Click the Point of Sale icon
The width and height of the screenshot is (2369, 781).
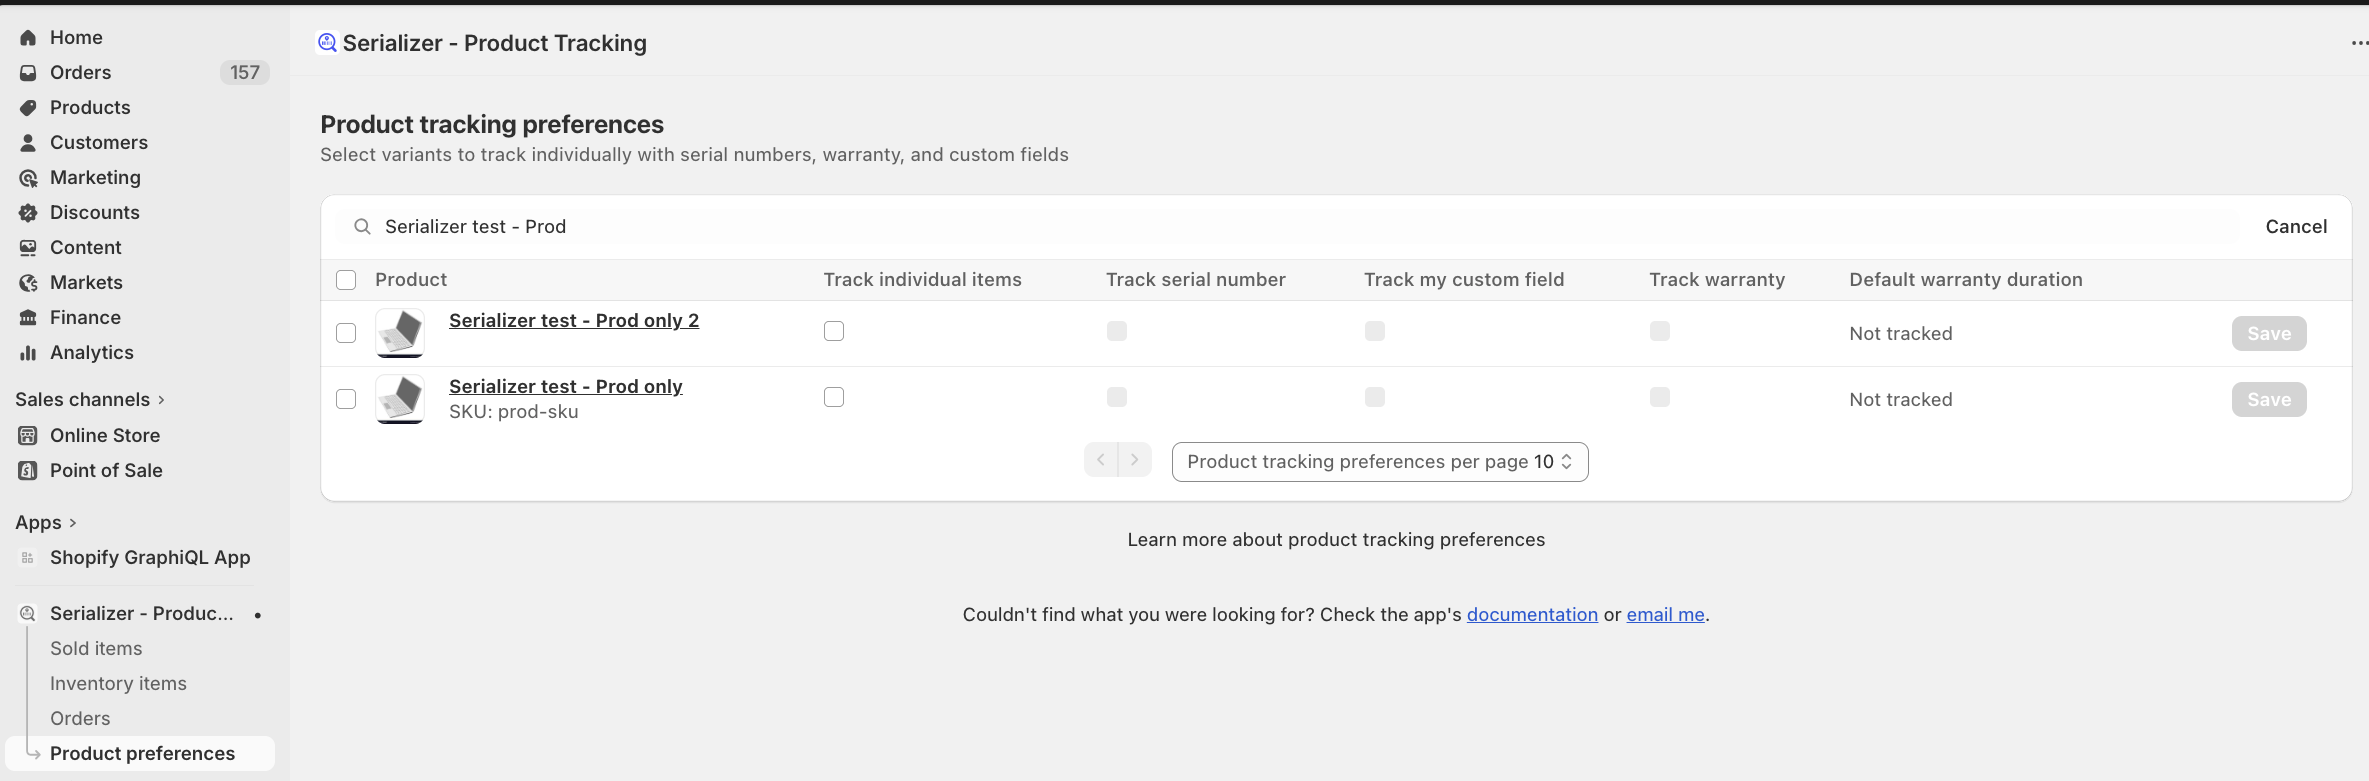(28, 471)
